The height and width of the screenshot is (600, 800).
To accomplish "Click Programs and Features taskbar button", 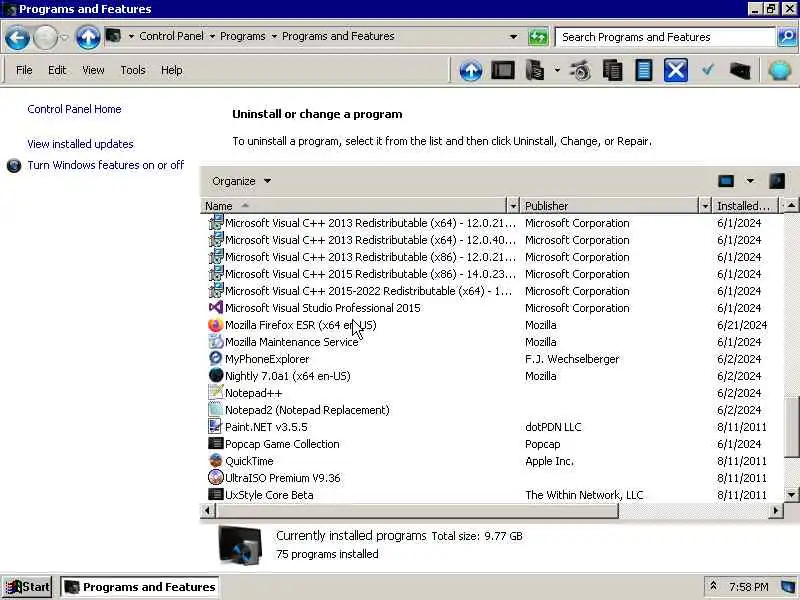I will coord(140,587).
